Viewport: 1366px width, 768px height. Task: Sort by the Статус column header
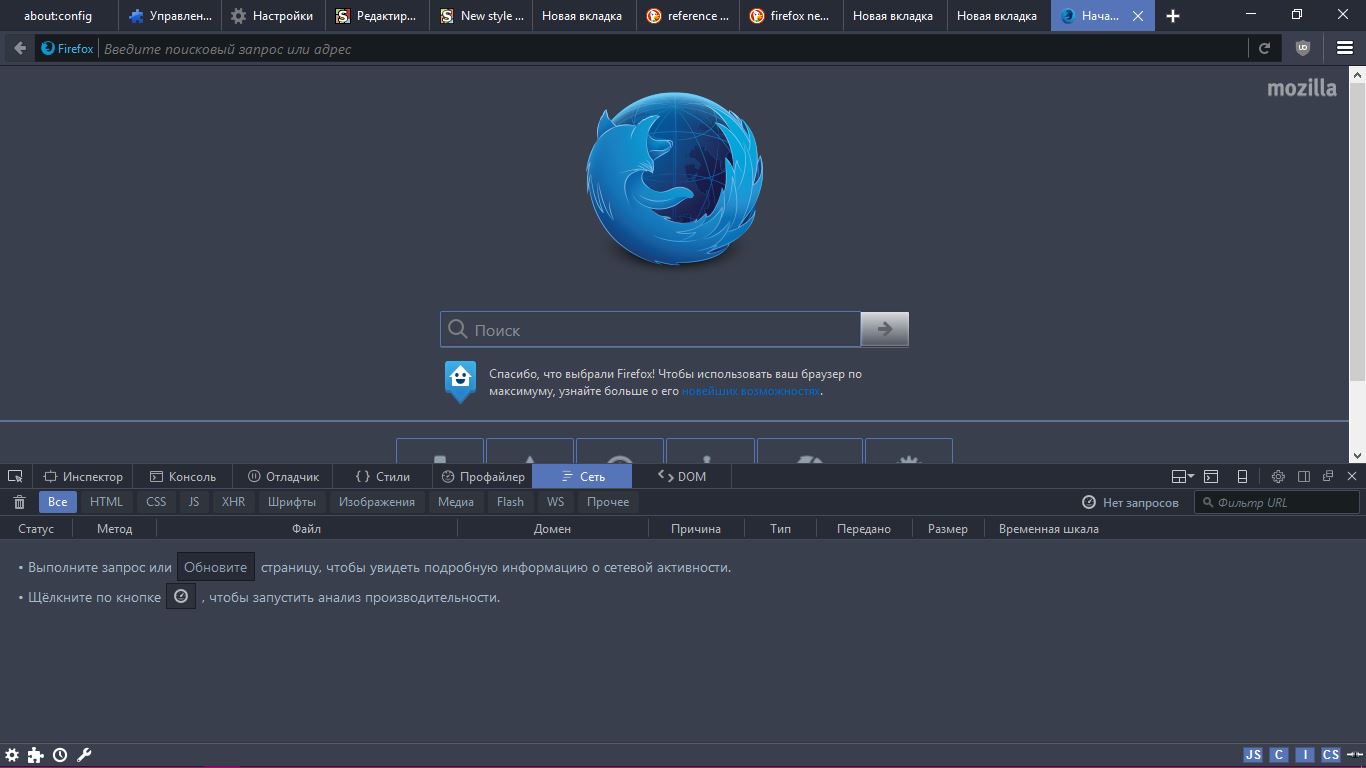[x=36, y=529]
